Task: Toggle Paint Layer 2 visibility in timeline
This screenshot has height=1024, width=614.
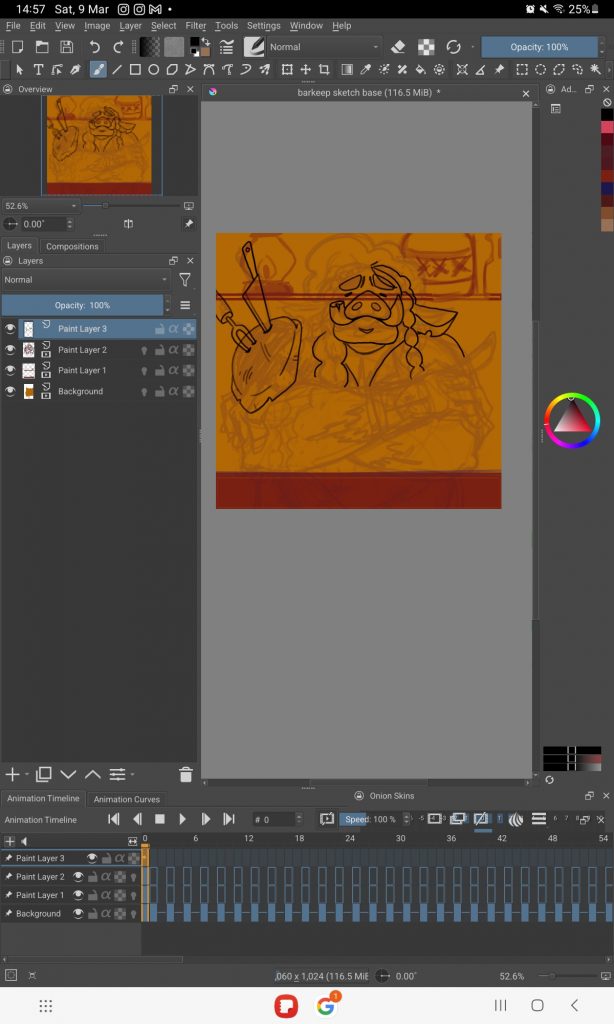Action: click(x=78, y=876)
